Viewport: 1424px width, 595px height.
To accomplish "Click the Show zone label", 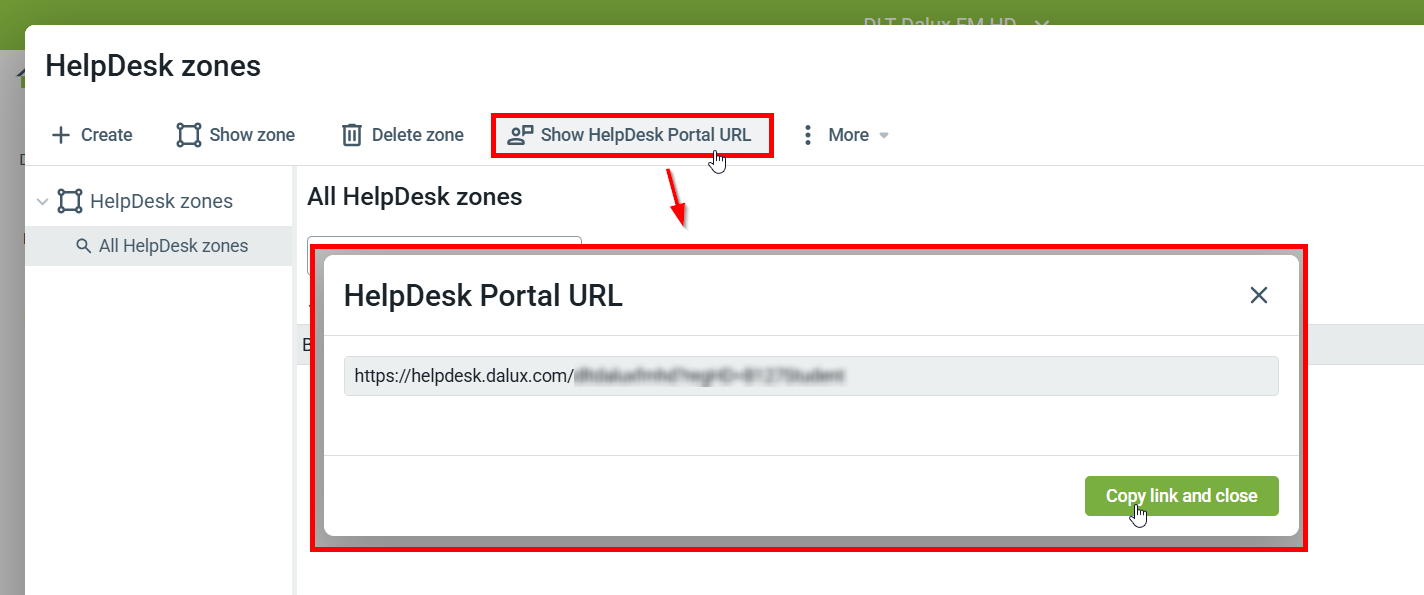I will (252, 135).
